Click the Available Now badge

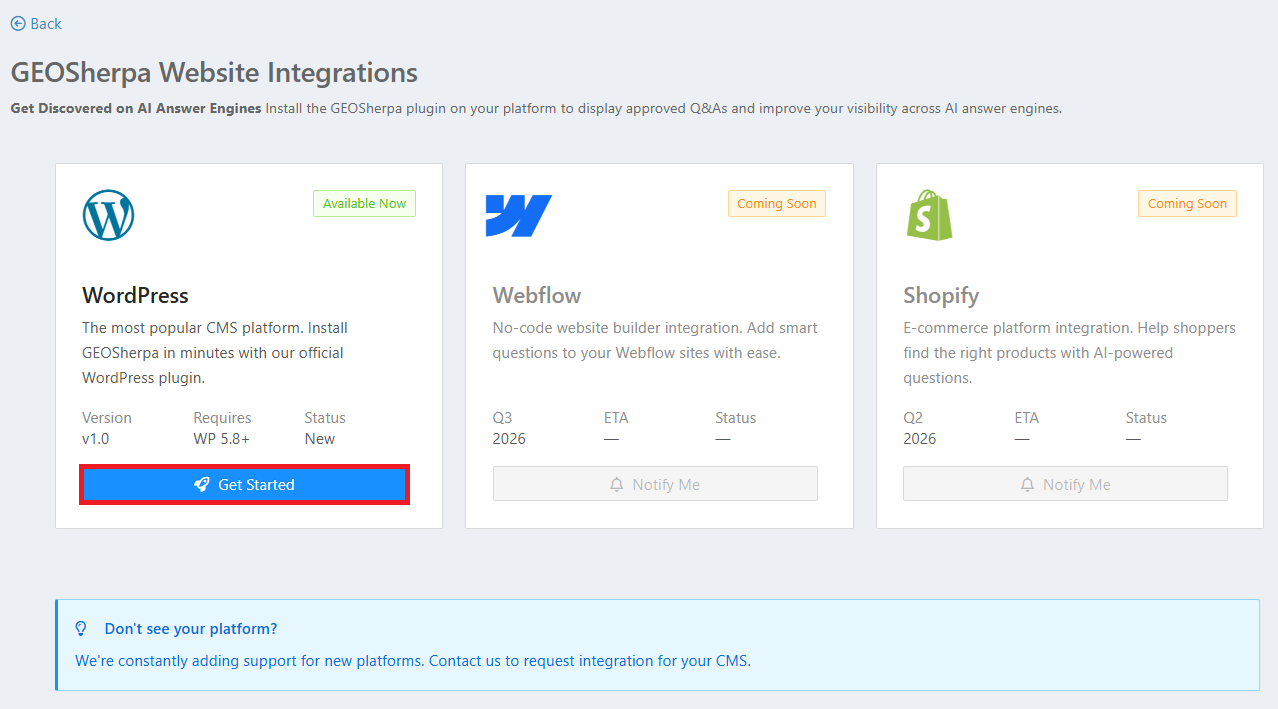364,203
